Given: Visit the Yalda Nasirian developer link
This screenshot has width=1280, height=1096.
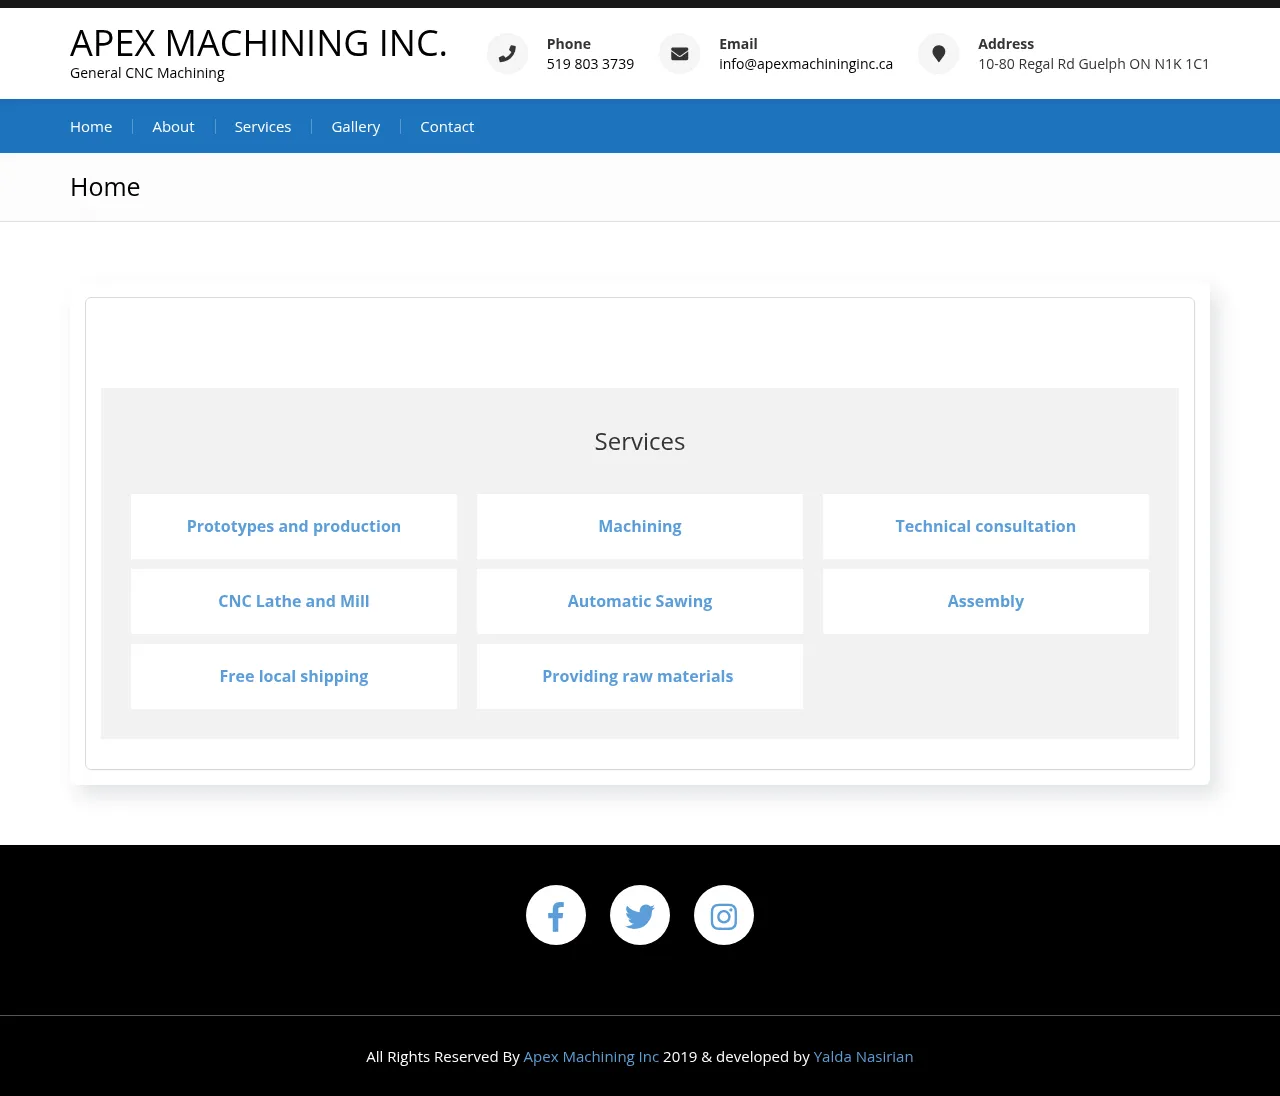Looking at the screenshot, I should tap(863, 1057).
